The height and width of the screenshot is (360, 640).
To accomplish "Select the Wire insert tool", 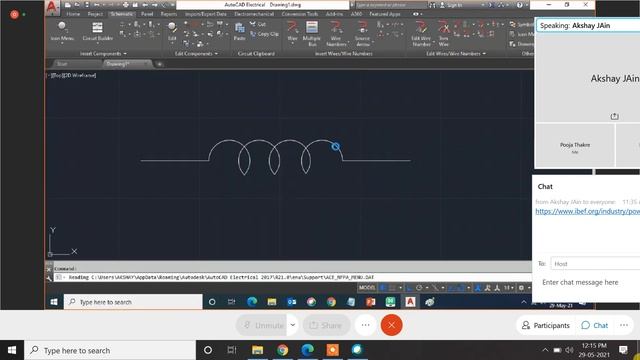I will [292, 31].
